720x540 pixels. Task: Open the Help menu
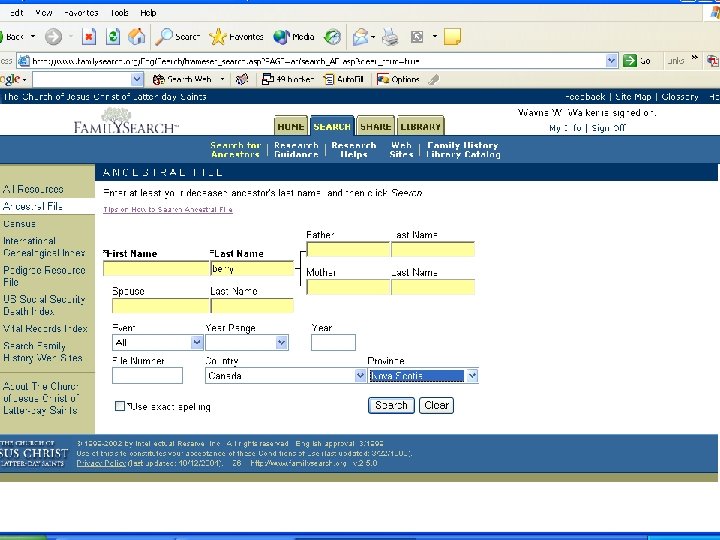[x=148, y=13]
